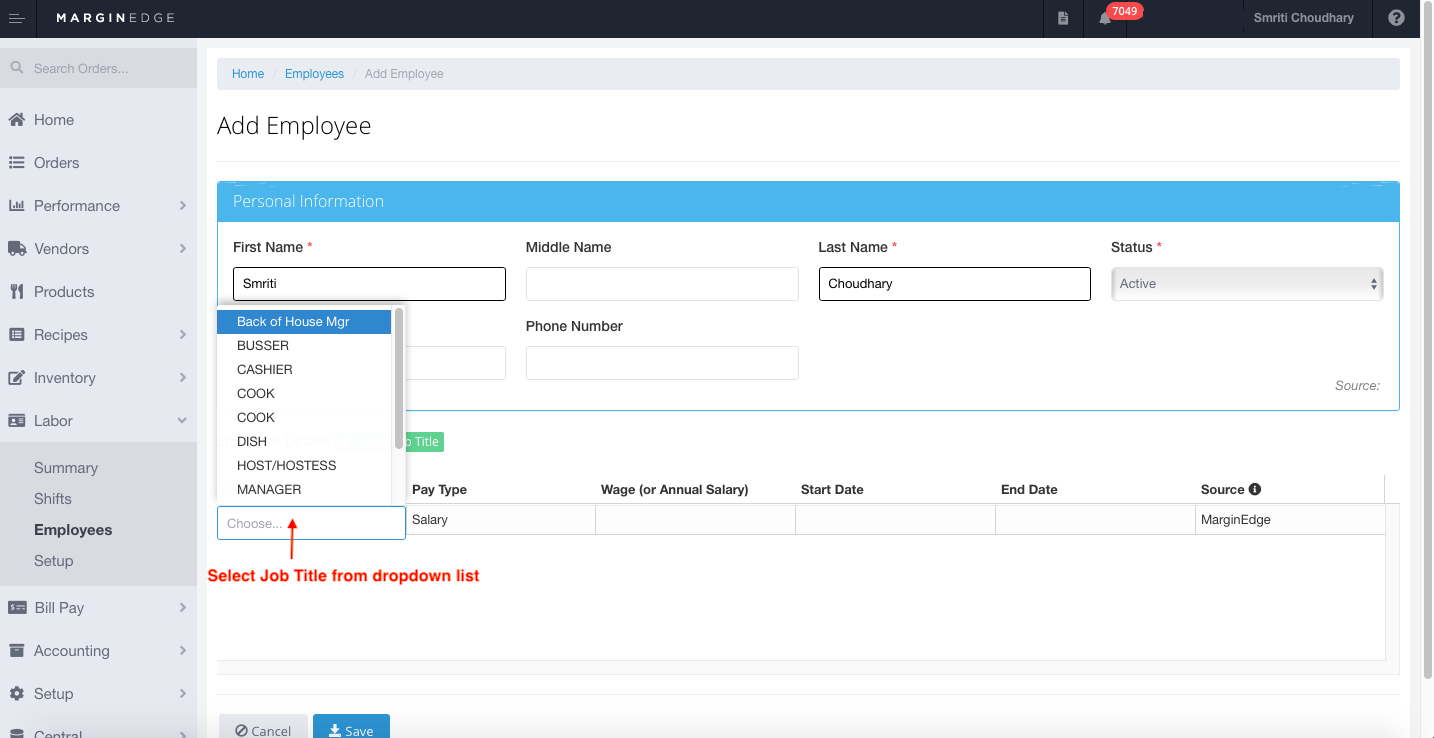Click the Orders list icon
The width and height of the screenshot is (1434, 738).
[x=16, y=163]
